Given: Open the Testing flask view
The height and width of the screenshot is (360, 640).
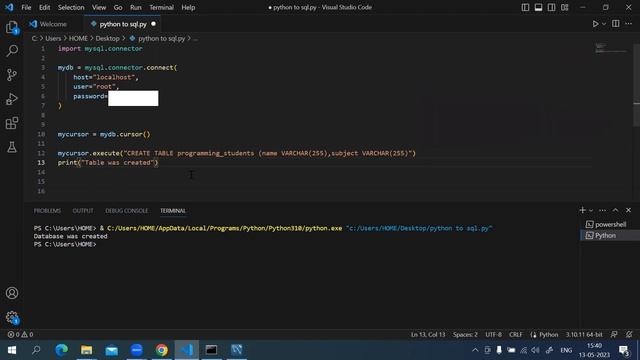Looking at the screenshot, I should point(12,147).
